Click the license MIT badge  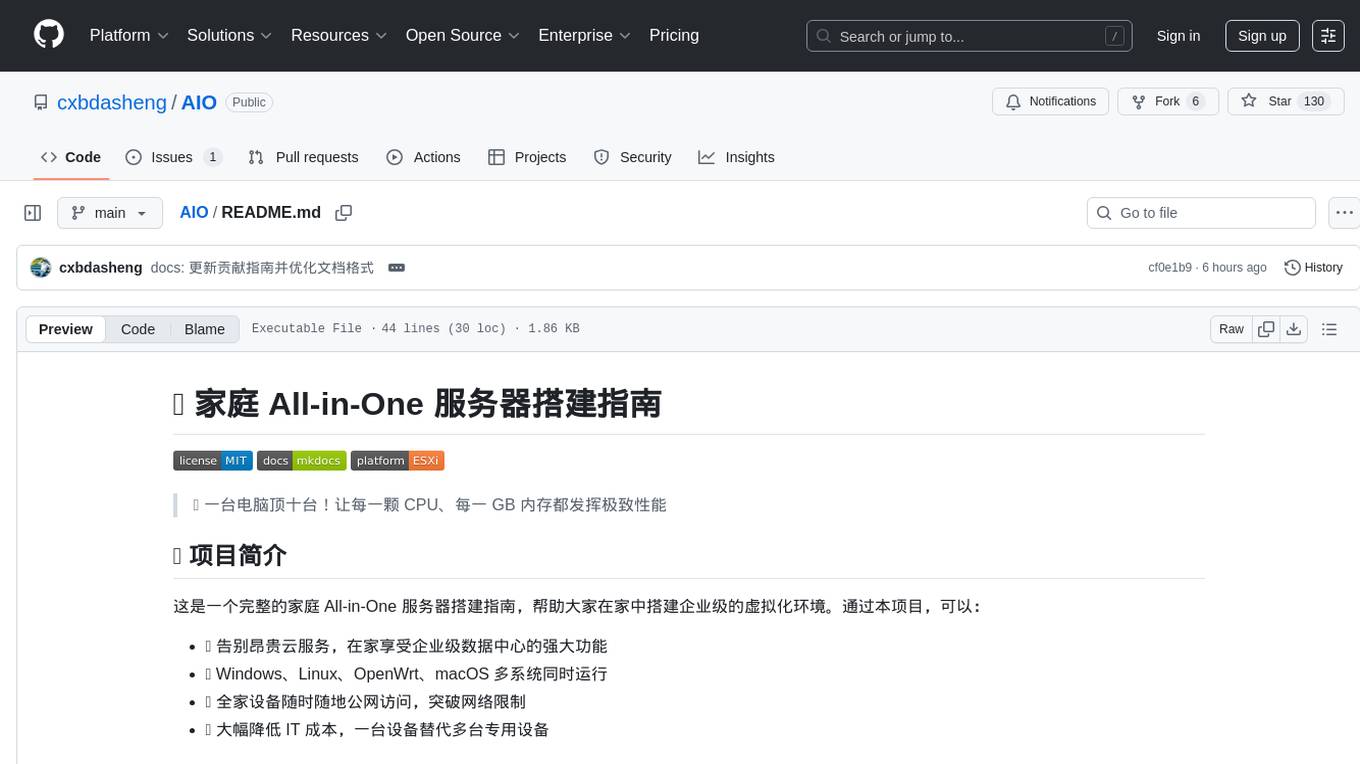pyautogui.click(x=213, y=461)
